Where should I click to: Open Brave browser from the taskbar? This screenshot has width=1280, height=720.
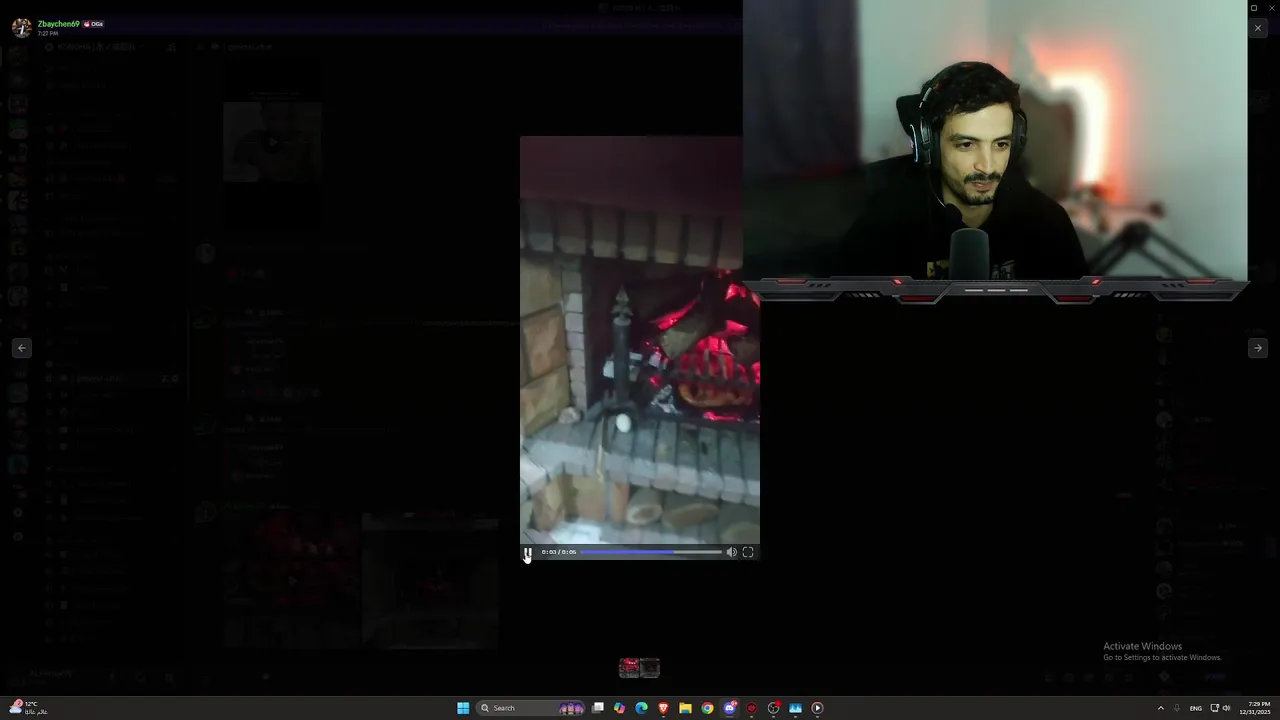pos(663,708)
